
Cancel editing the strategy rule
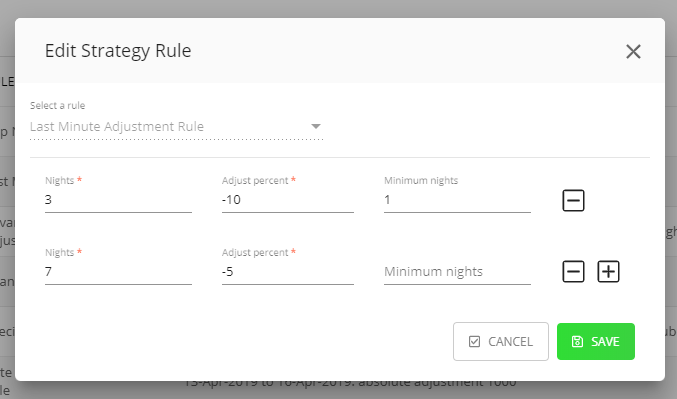coord(501,342)
